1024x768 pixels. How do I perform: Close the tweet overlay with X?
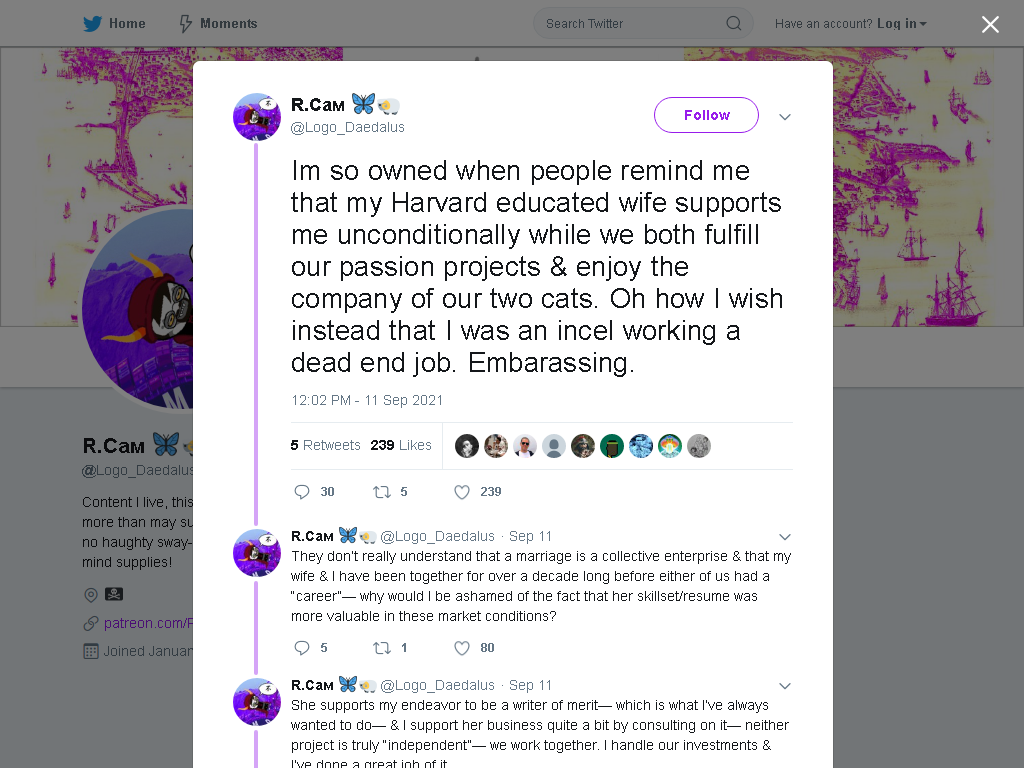pyautogui.click(x=990, y=24)
